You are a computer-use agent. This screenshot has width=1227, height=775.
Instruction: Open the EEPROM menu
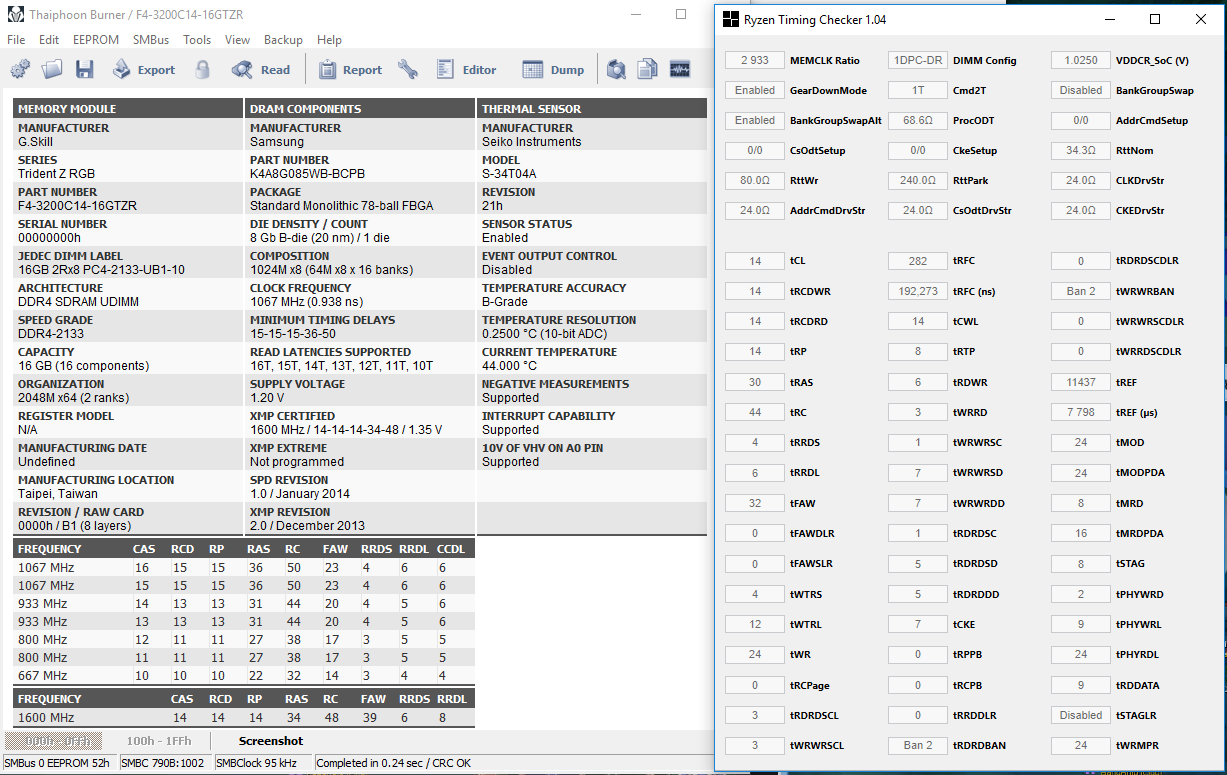tap(96, 40)
